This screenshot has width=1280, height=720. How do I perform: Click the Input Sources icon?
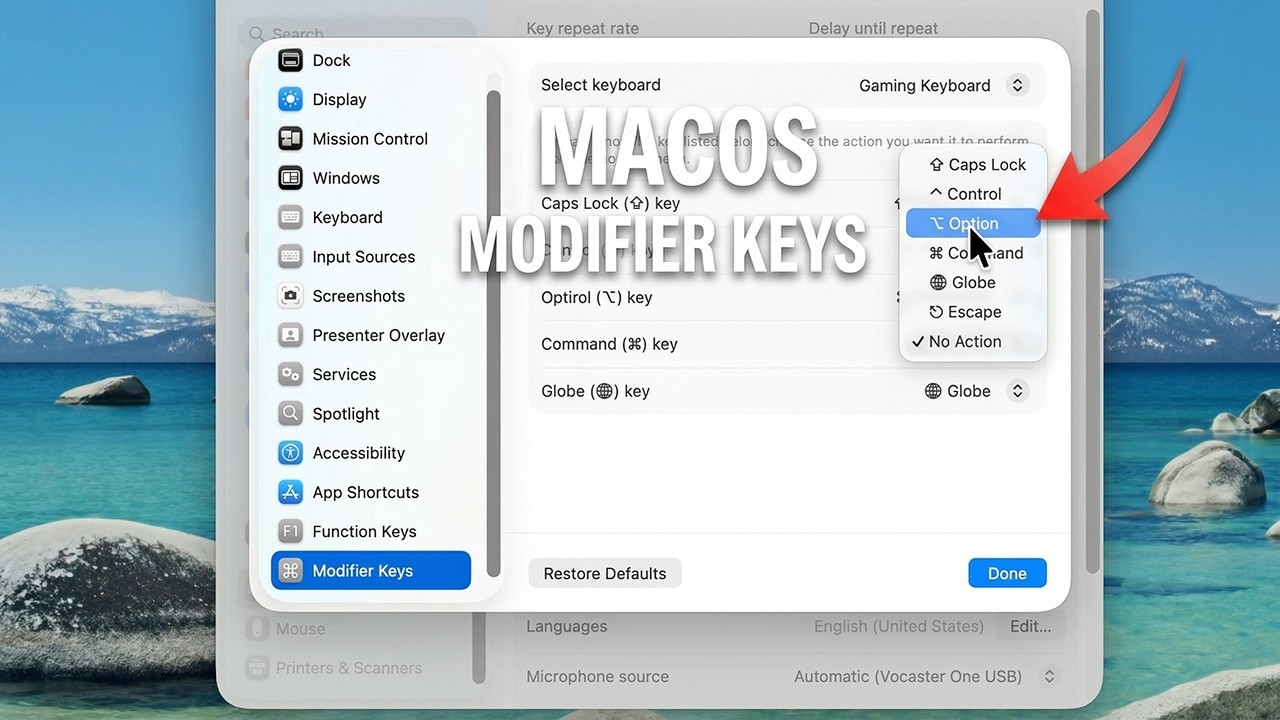coord(290,257)
